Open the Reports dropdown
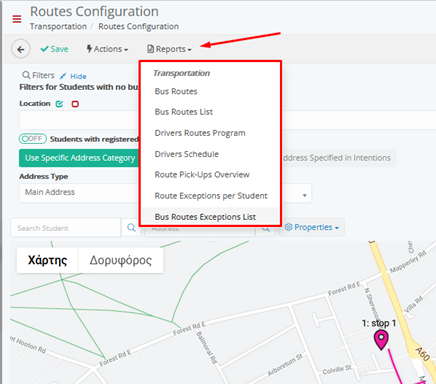 click(169, 49)
